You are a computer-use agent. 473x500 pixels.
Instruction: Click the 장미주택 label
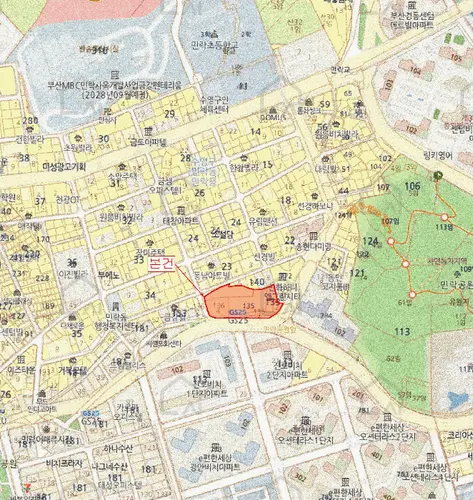click(x=150, y=252)
